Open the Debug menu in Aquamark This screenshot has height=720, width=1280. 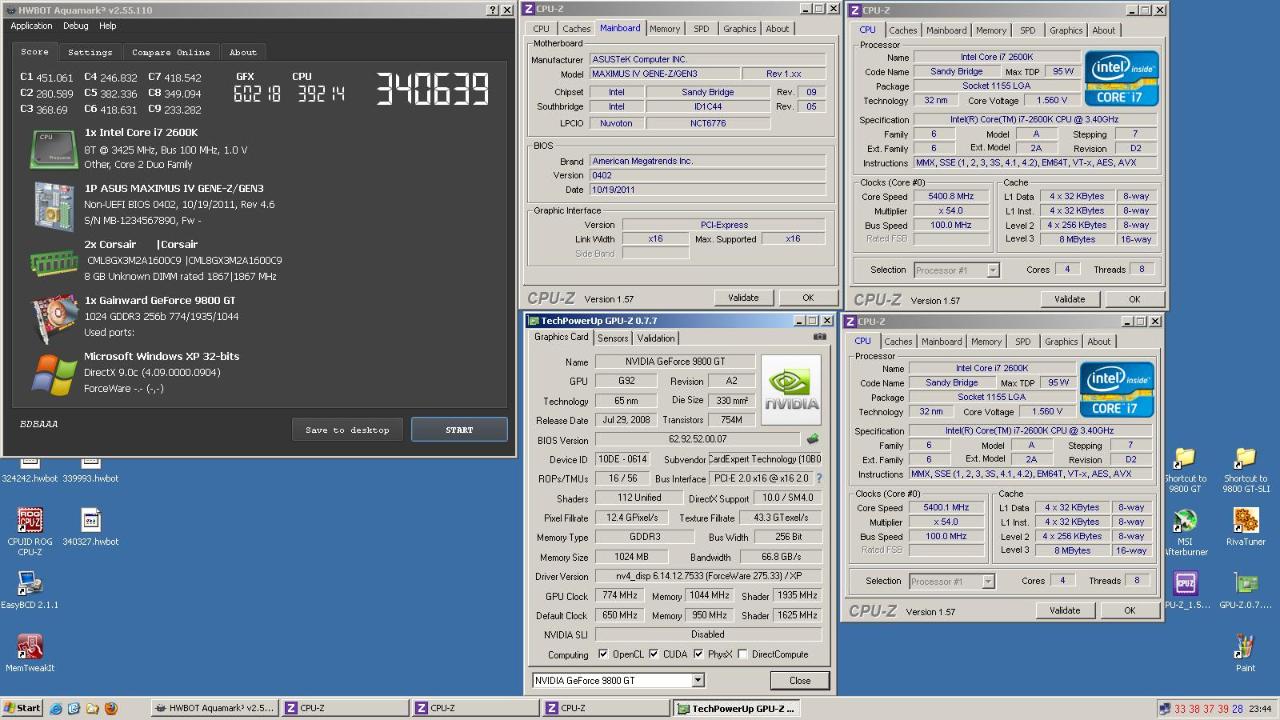pyautogui.click(x=76, y=26)
